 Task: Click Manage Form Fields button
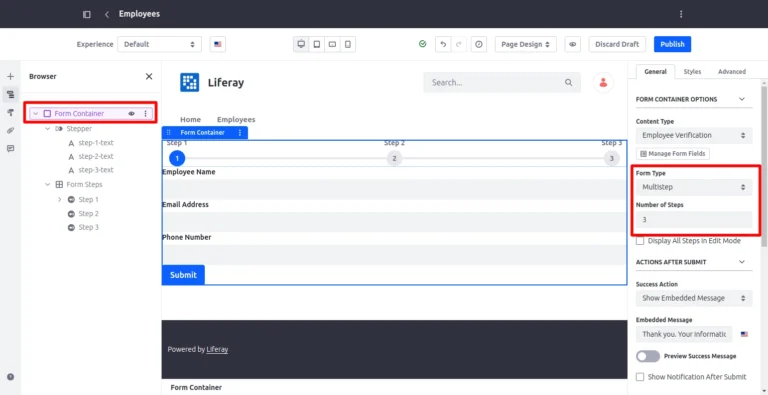pos(672,154)
